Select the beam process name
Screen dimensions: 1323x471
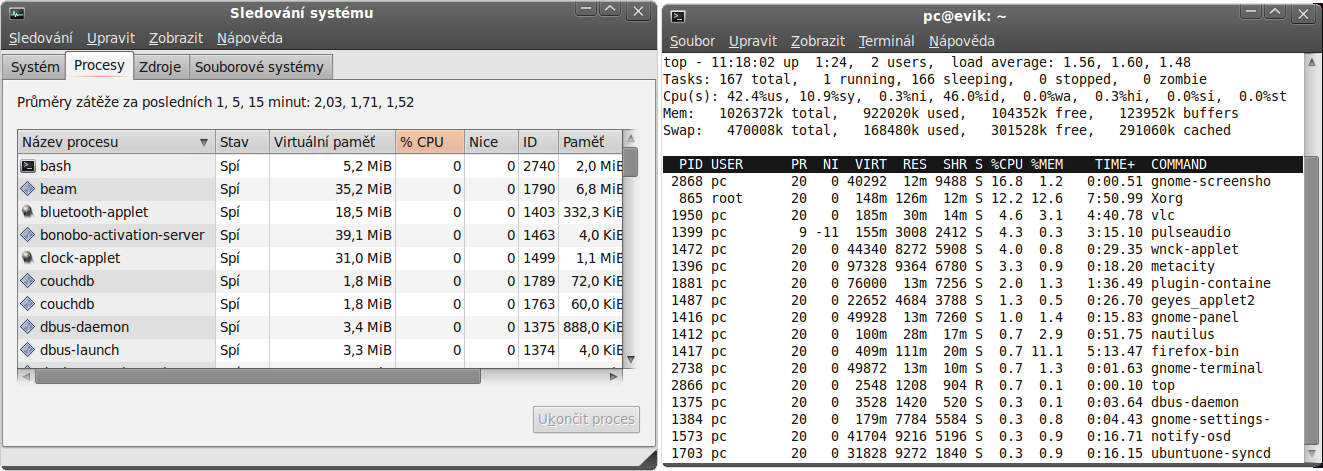pos(58,189)
